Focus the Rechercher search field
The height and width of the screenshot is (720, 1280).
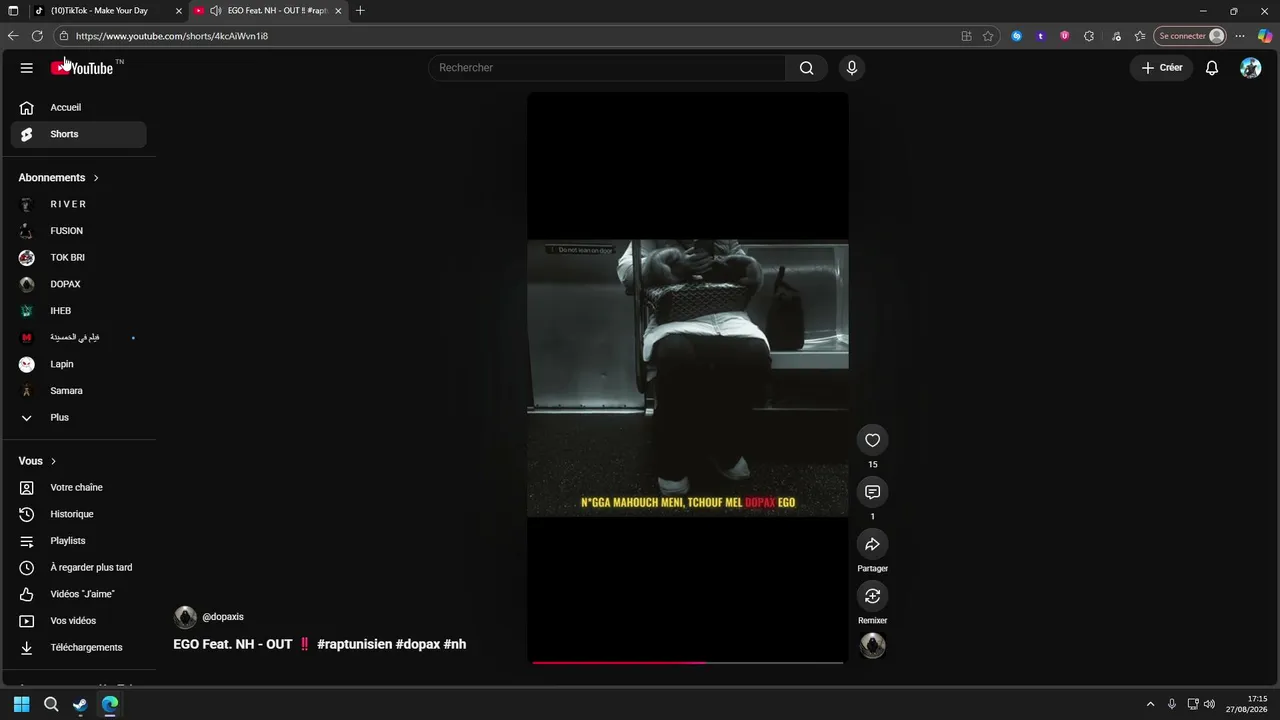pyautogui.click(x=607, y=68)
